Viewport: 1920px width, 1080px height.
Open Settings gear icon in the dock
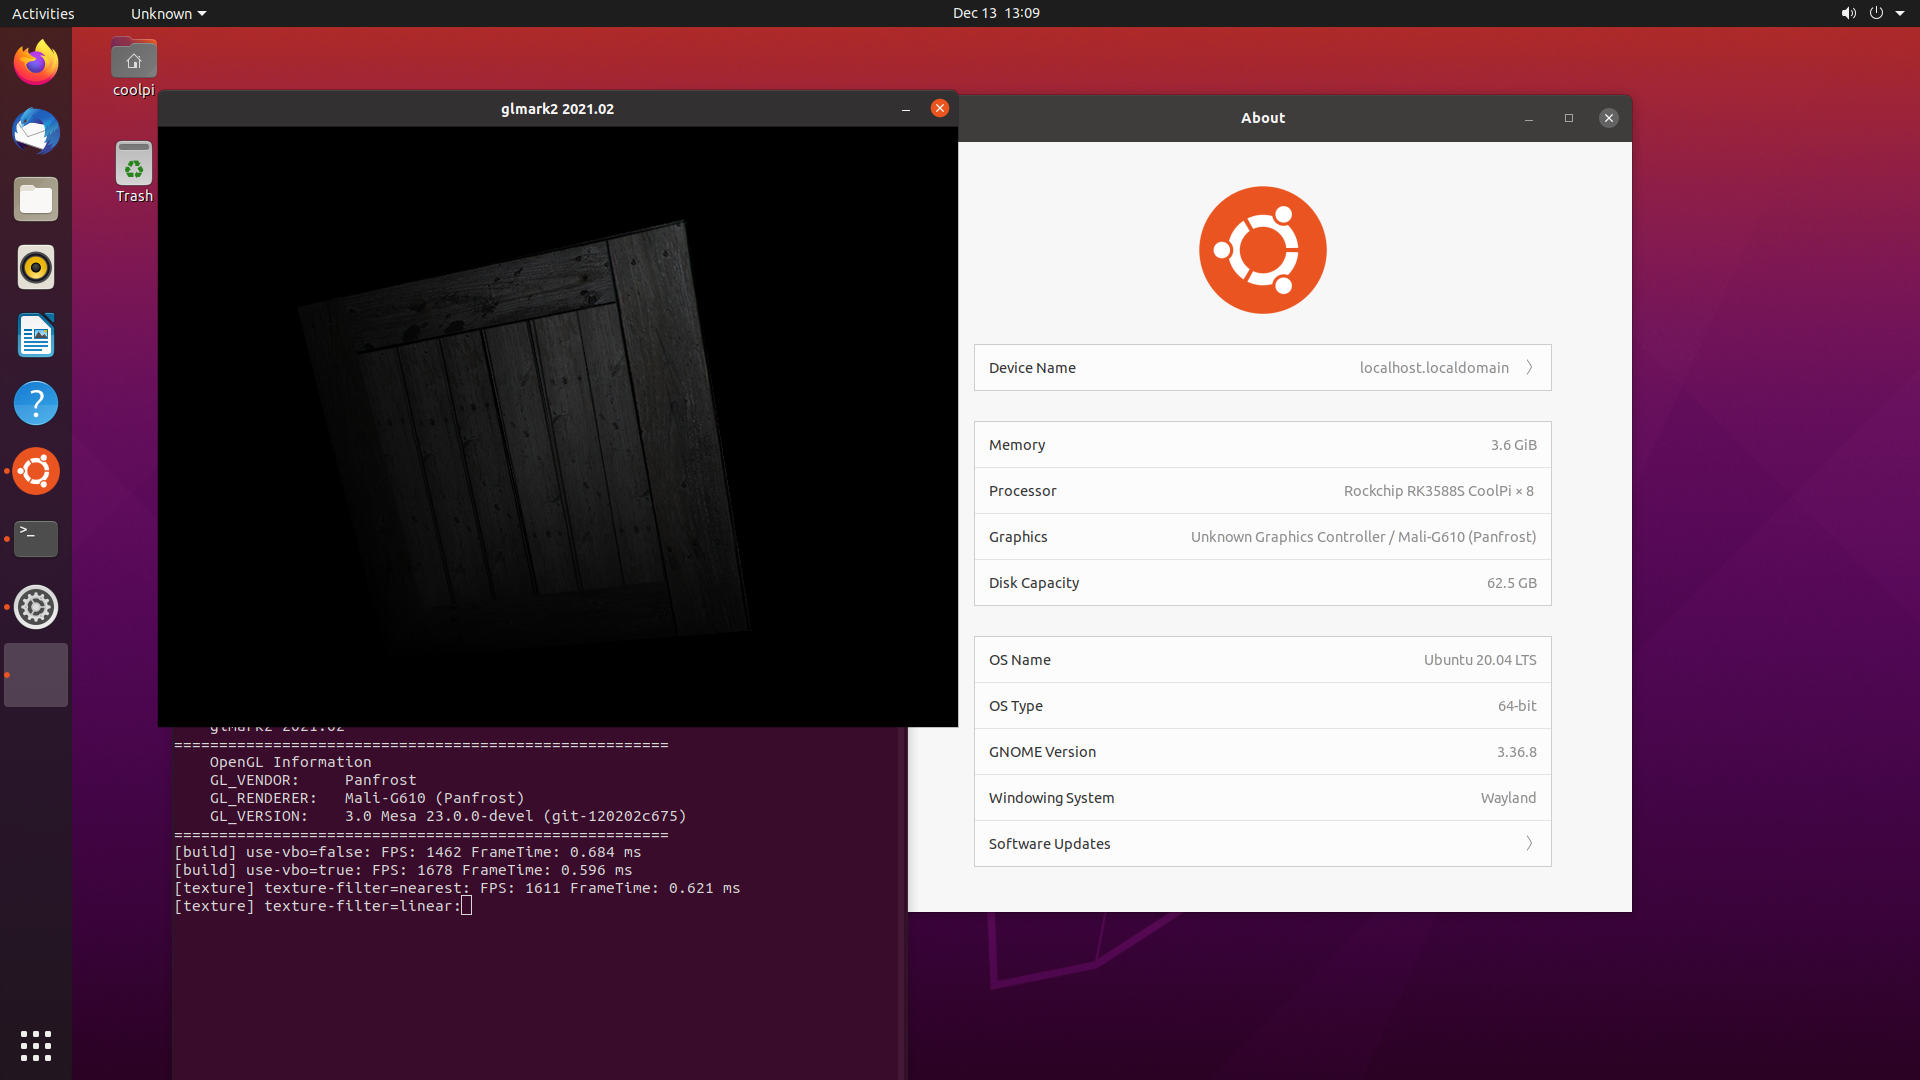pos(36,607)
